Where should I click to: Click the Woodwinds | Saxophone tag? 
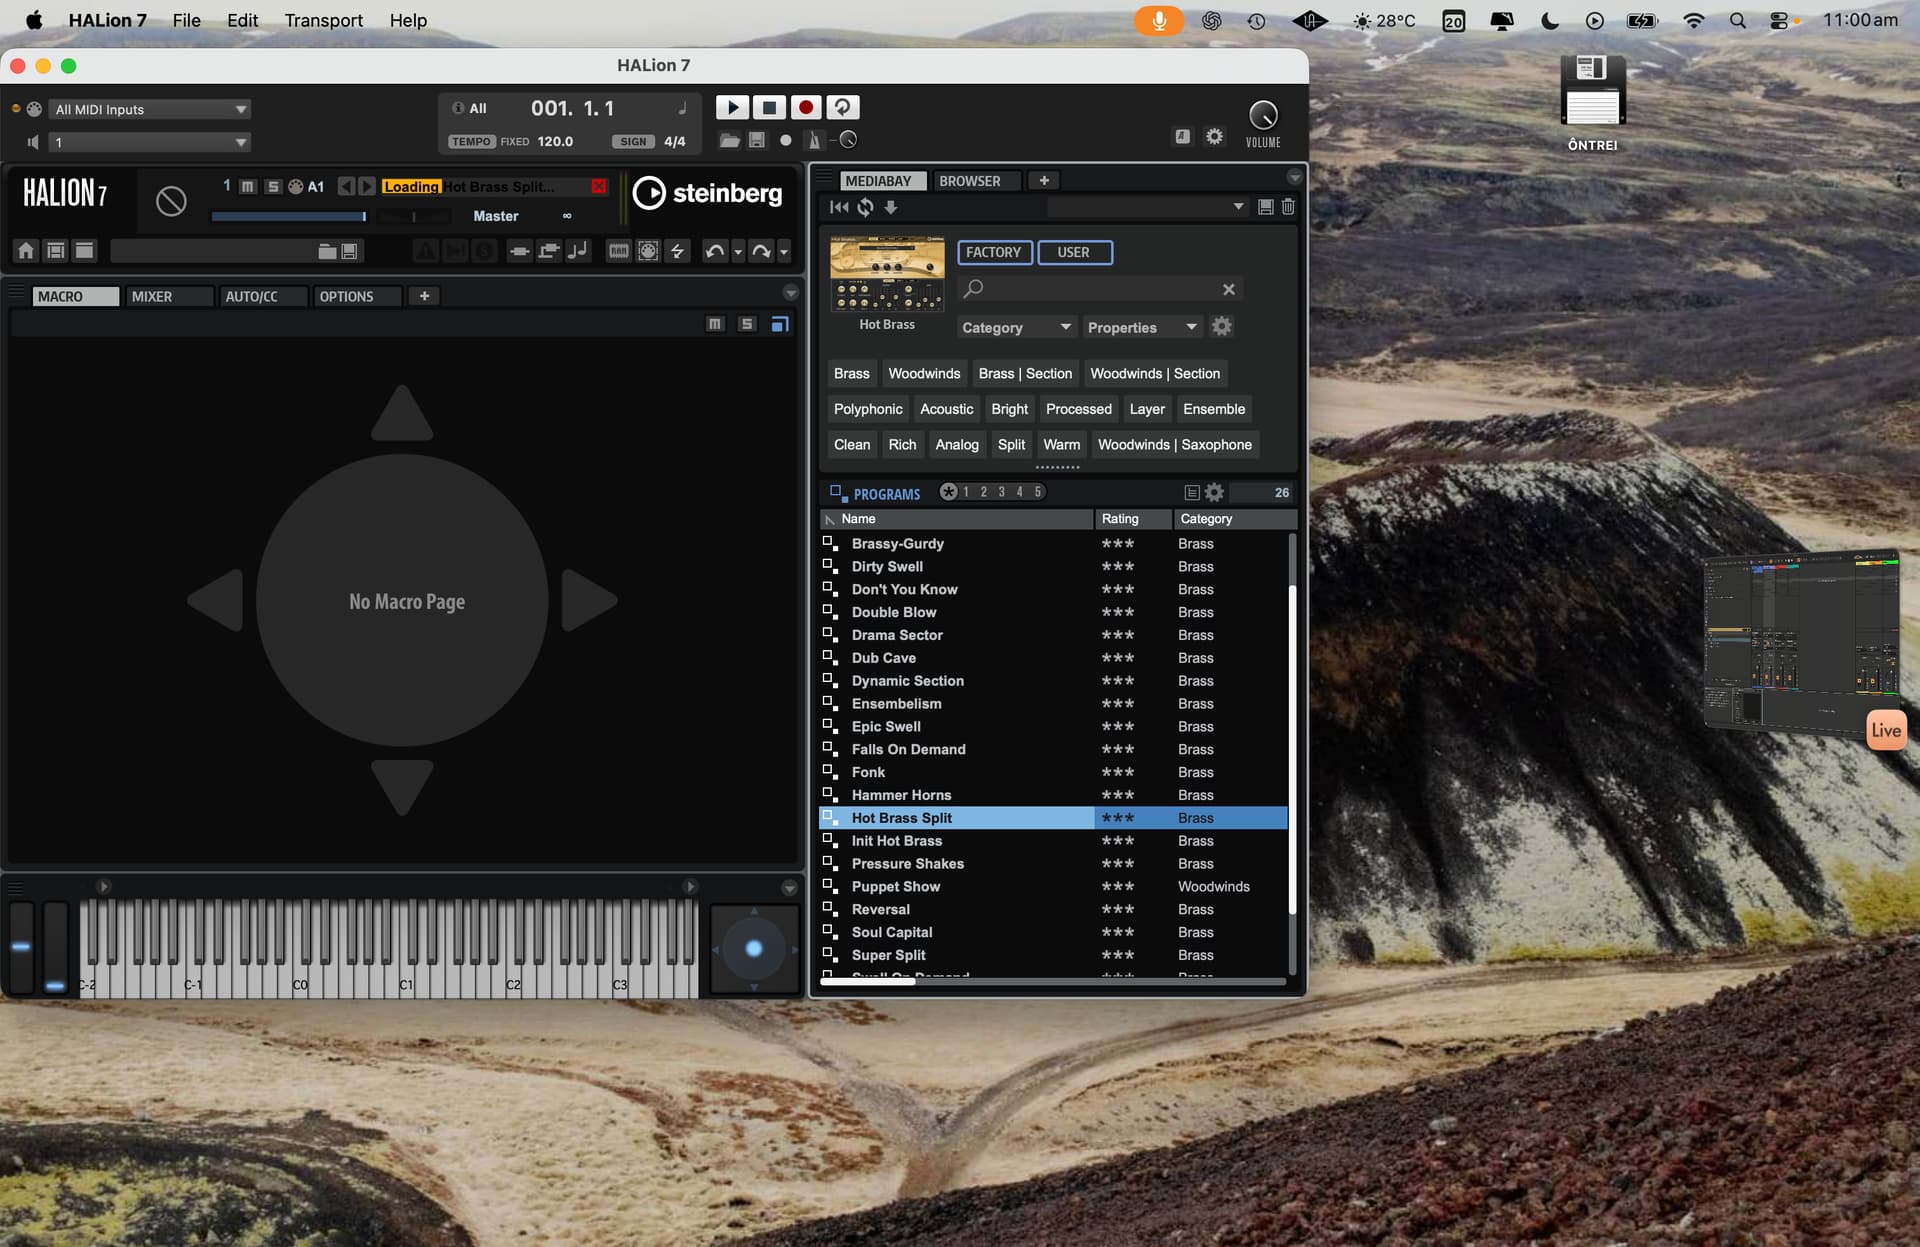(x=1174, y=444)
